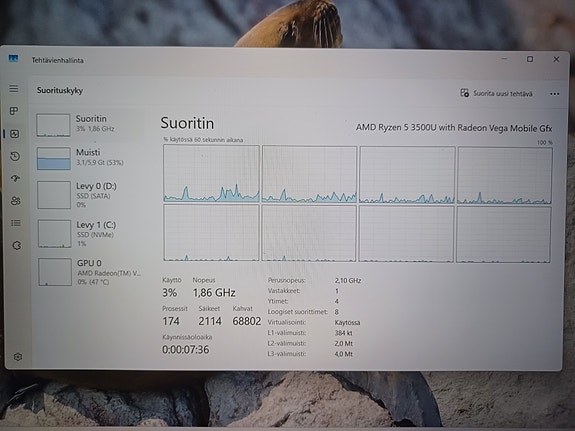Click Suorita uusi tehtävä button
This screenshot has width=575, height=431.
pyautogui.click(x=496, y=93)
